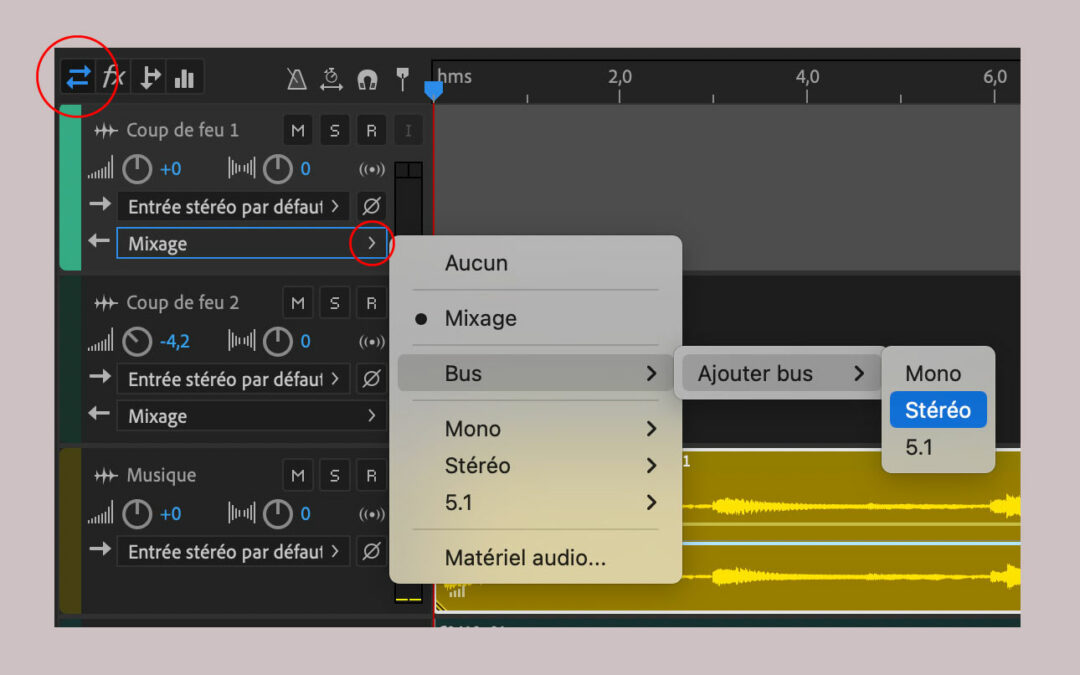Screen dimensions: 1080x675
Task: Arm the Musique track for recording
Action: (x=371, y=476)
